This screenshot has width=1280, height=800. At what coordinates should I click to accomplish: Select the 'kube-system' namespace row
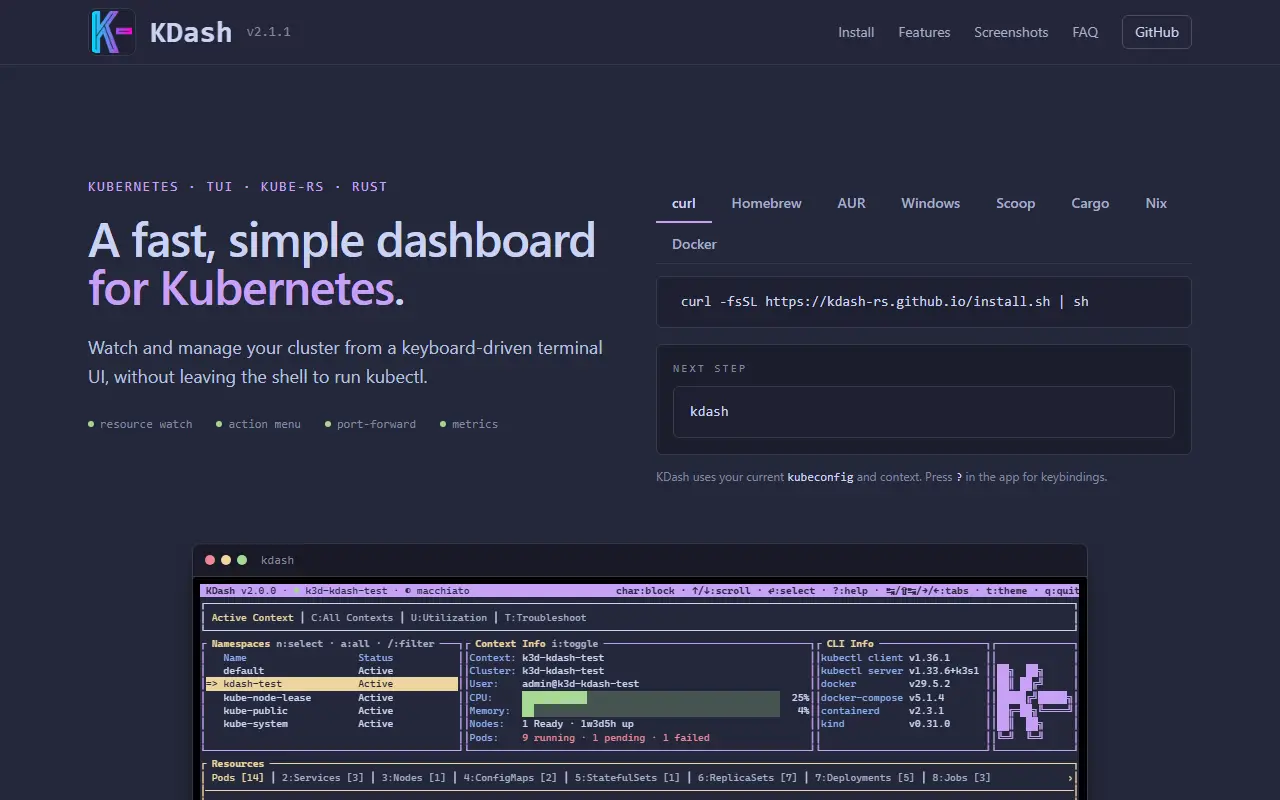332,724
